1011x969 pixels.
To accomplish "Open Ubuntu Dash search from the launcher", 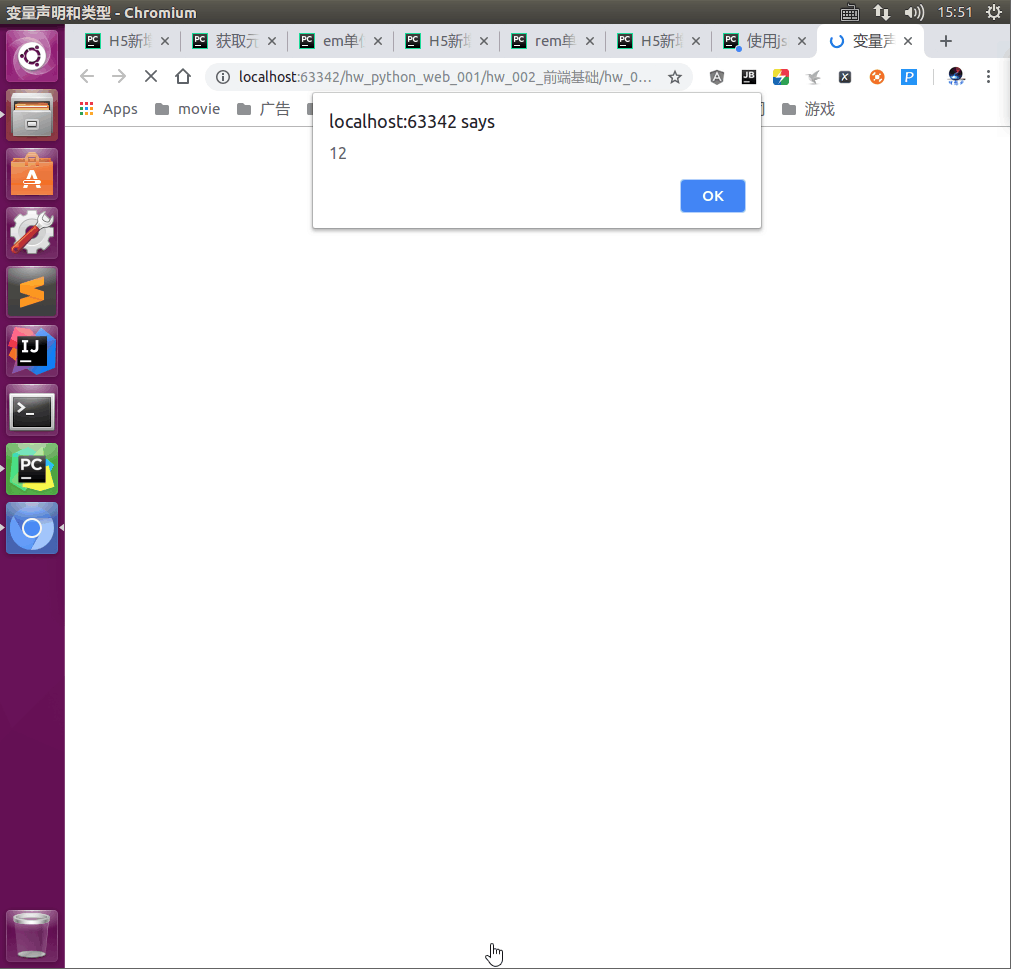I will pyautogui.click(x=32, y=56).
